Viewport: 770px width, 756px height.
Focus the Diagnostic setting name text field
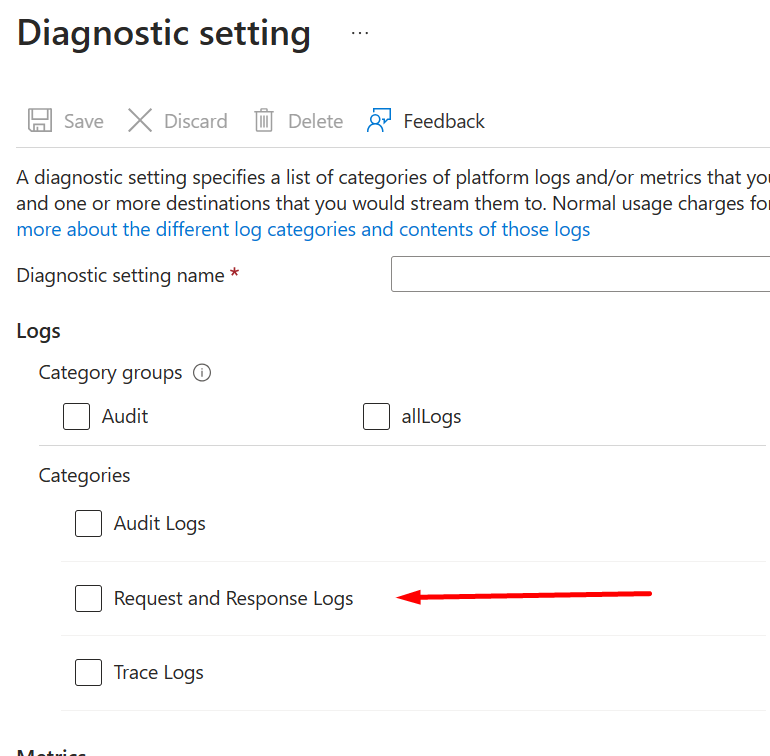coord(580,275)
